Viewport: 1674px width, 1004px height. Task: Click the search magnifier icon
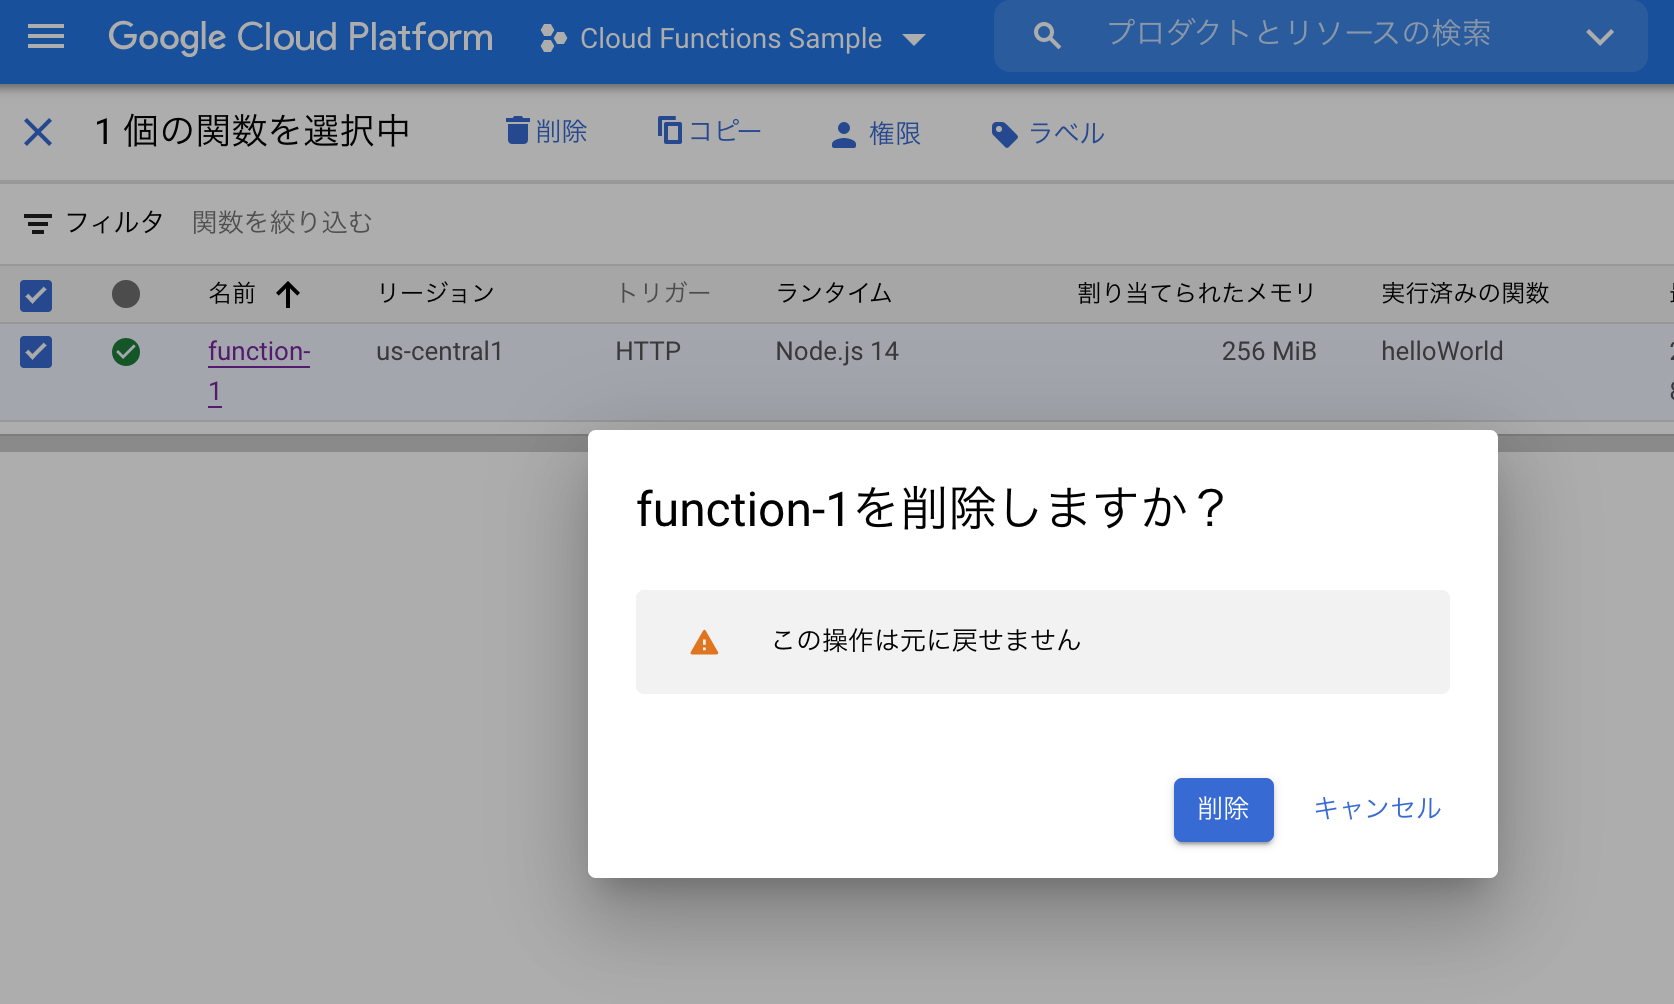pos(1046,35)
